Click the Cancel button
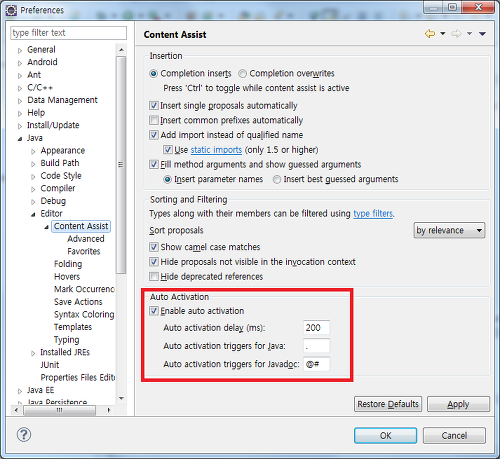This screenshot has width=500, height=459. click(x=454, y=436)
